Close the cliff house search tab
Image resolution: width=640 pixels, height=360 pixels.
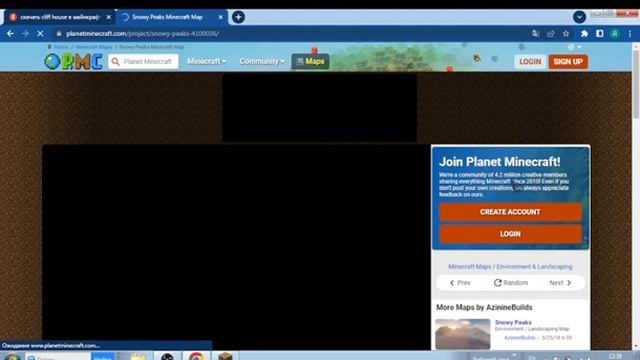coord(109,17)
